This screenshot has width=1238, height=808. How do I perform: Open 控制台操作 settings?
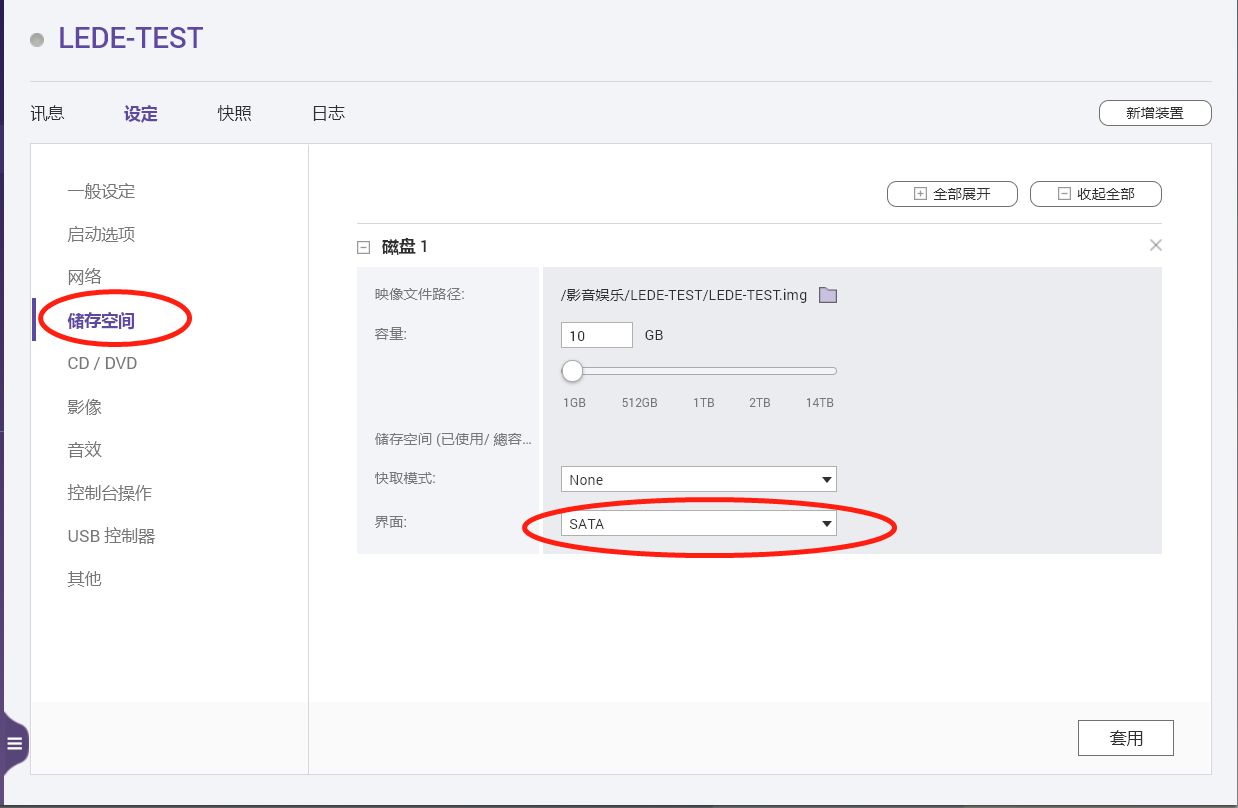110,493
